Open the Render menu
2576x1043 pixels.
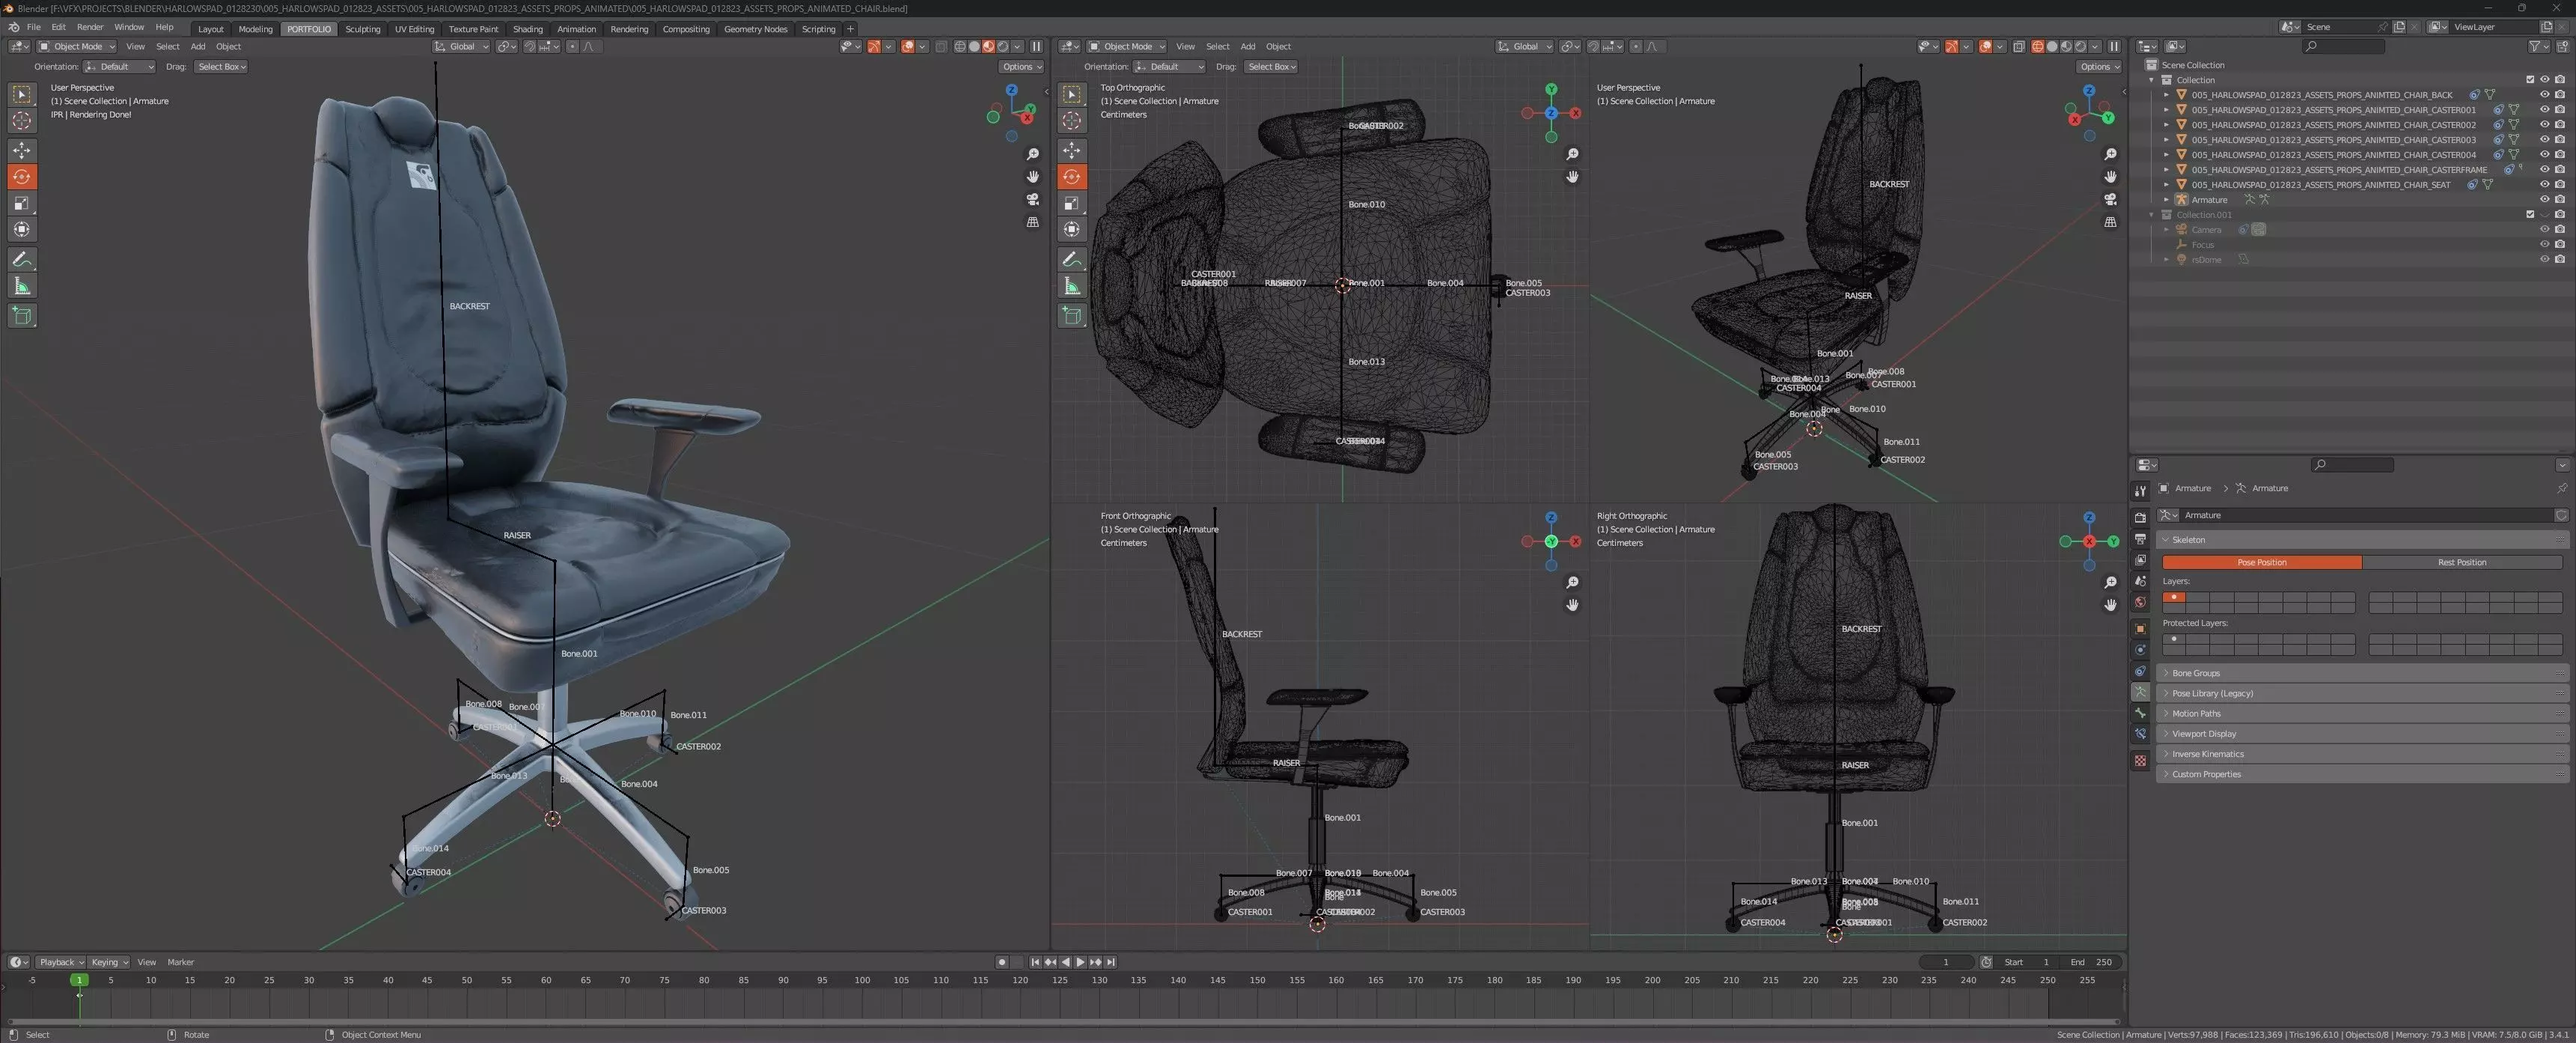point(90,27)
